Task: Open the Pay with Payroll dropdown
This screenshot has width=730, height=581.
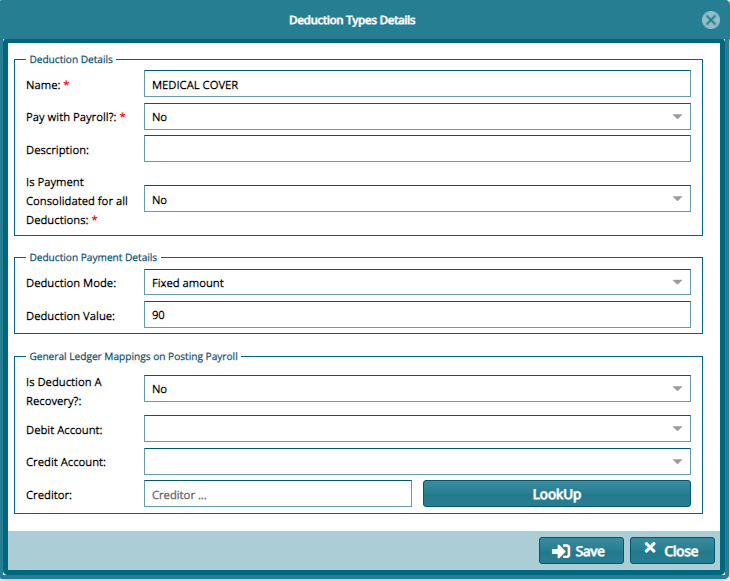Action: [417, 116]
